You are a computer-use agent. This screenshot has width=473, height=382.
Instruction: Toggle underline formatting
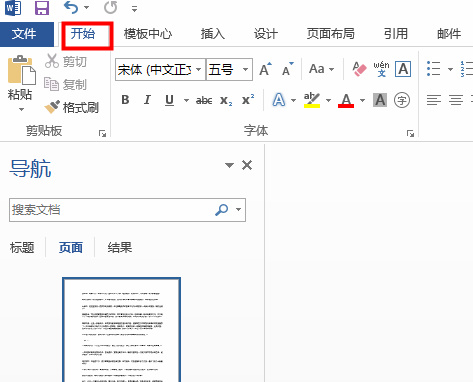(x=169, y=100)
